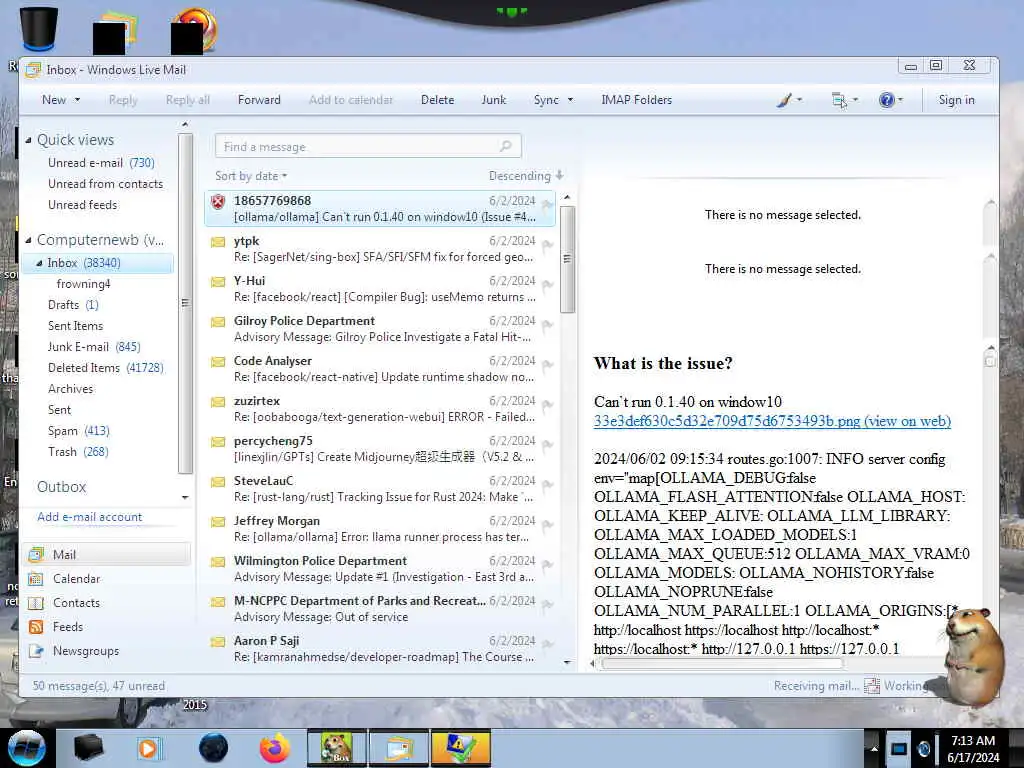Open Newsgroups view icon
This screenshot has height=768, width=1024.
[35, 651]
